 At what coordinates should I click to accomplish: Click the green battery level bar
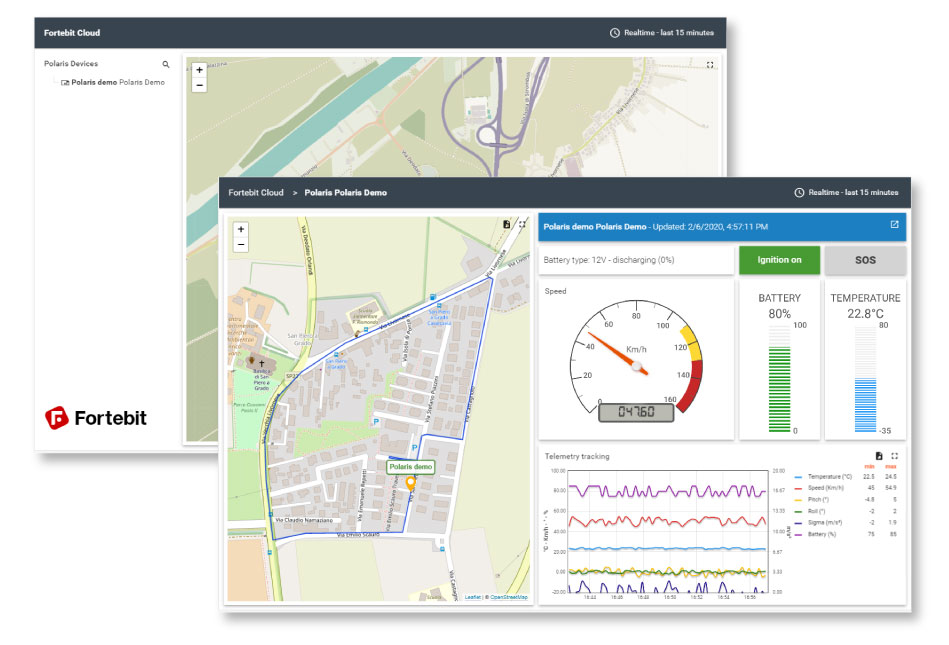tap(780, 389)
